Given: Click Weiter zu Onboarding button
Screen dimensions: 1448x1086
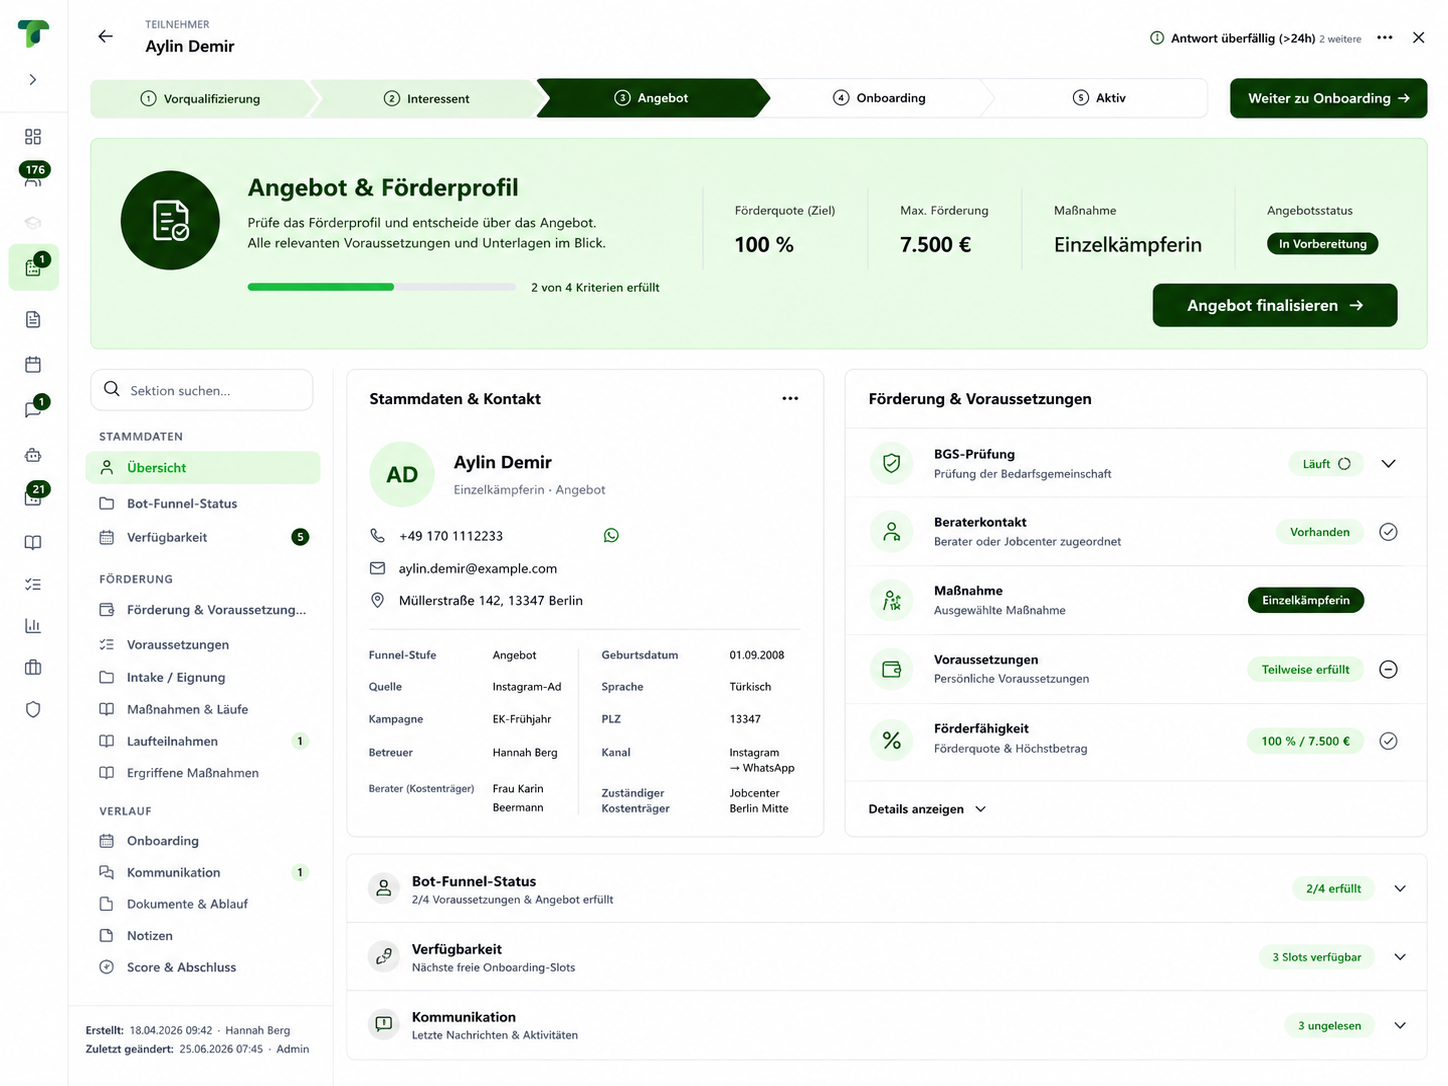Looking at the screenshot, I should pyautogui.click(x=1328, y=98).
